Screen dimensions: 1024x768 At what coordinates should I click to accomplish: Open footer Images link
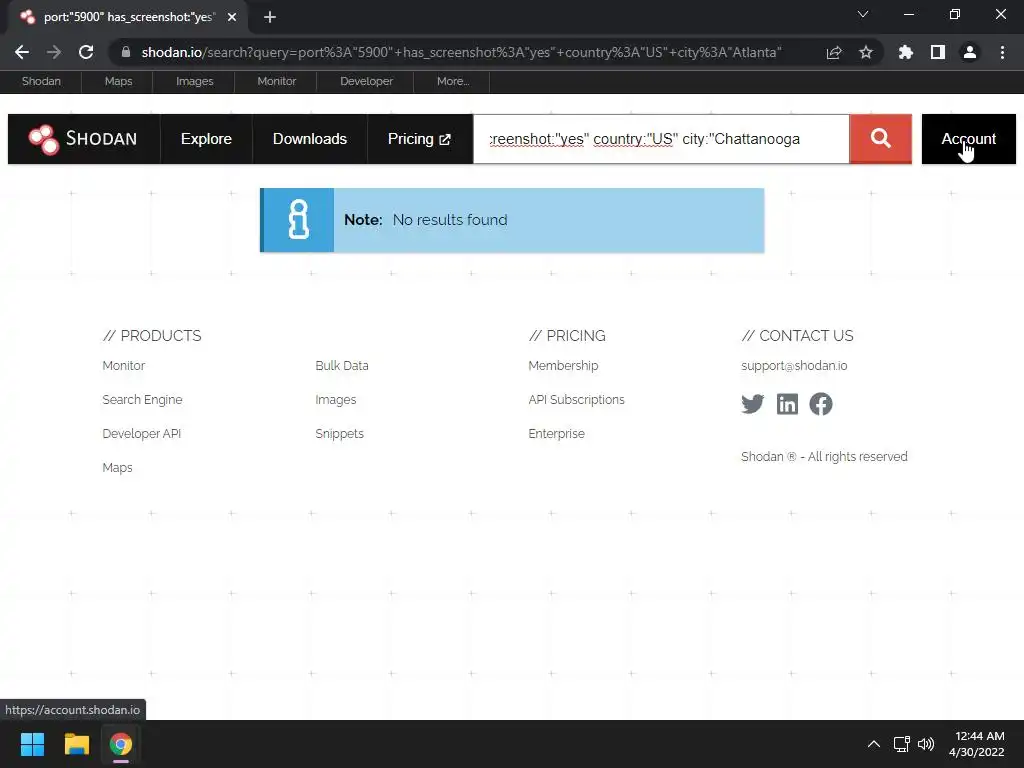coord(336,400)
